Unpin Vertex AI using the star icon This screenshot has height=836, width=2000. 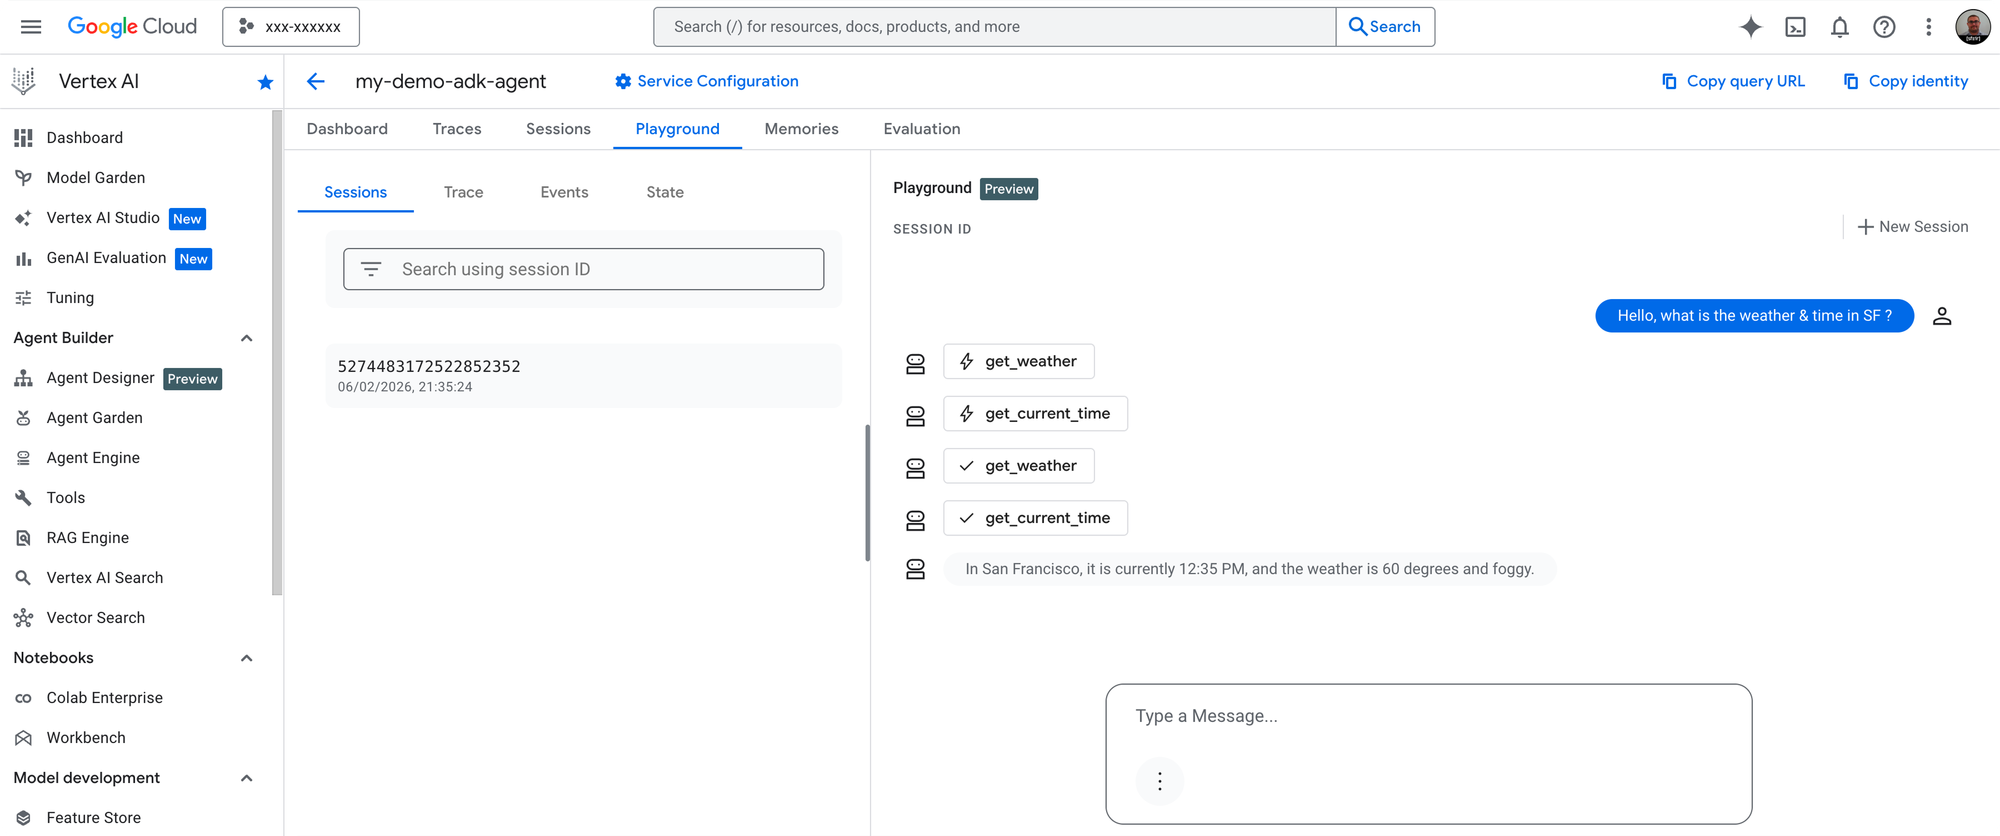265,82
